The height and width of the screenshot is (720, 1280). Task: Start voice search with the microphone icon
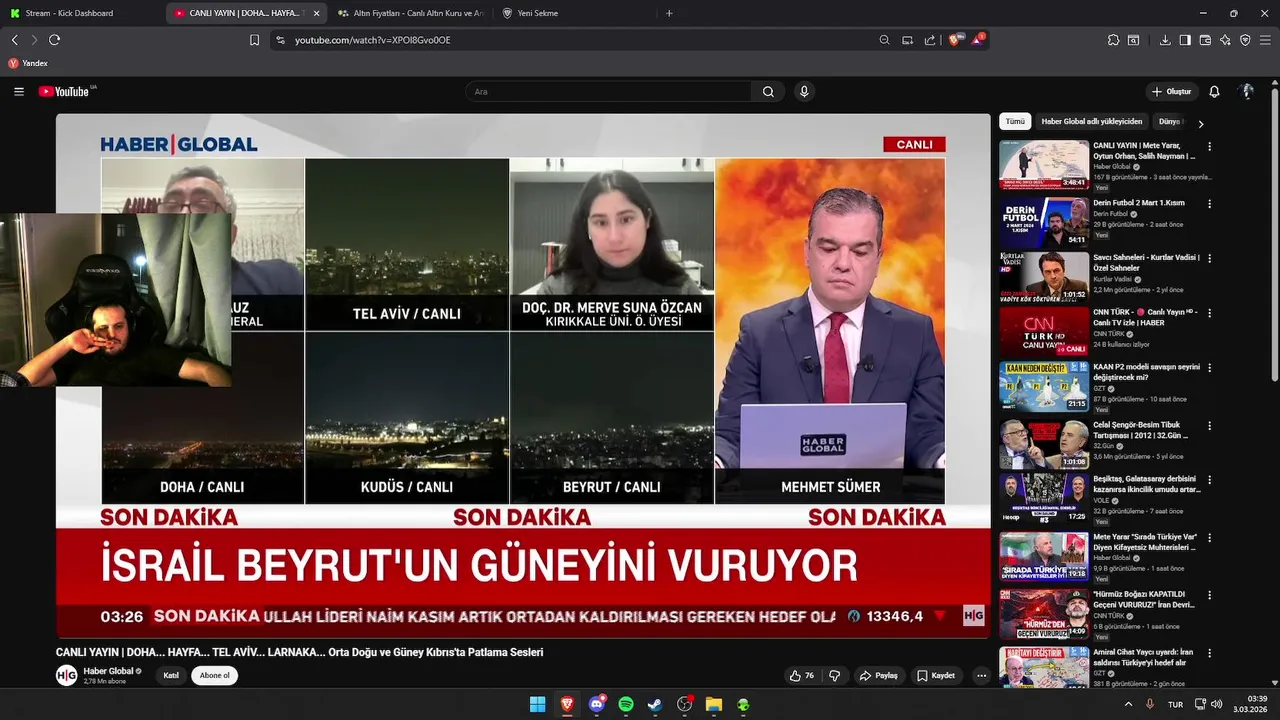point(803,91)
